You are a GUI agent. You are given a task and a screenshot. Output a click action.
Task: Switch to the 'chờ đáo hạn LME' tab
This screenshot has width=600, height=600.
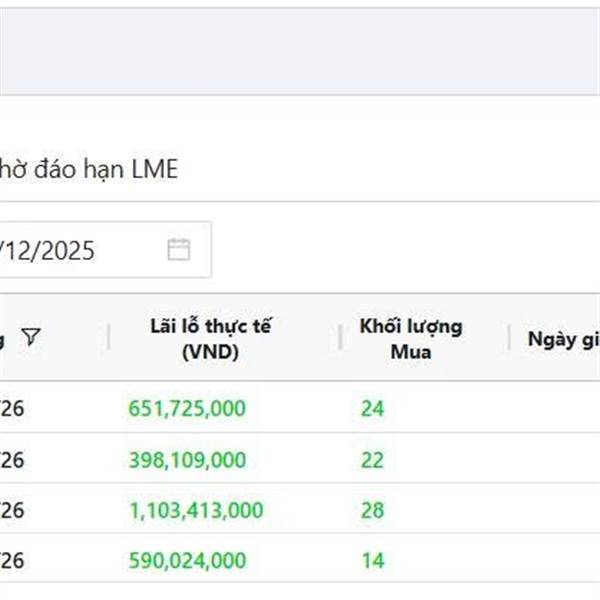point(88,170)
